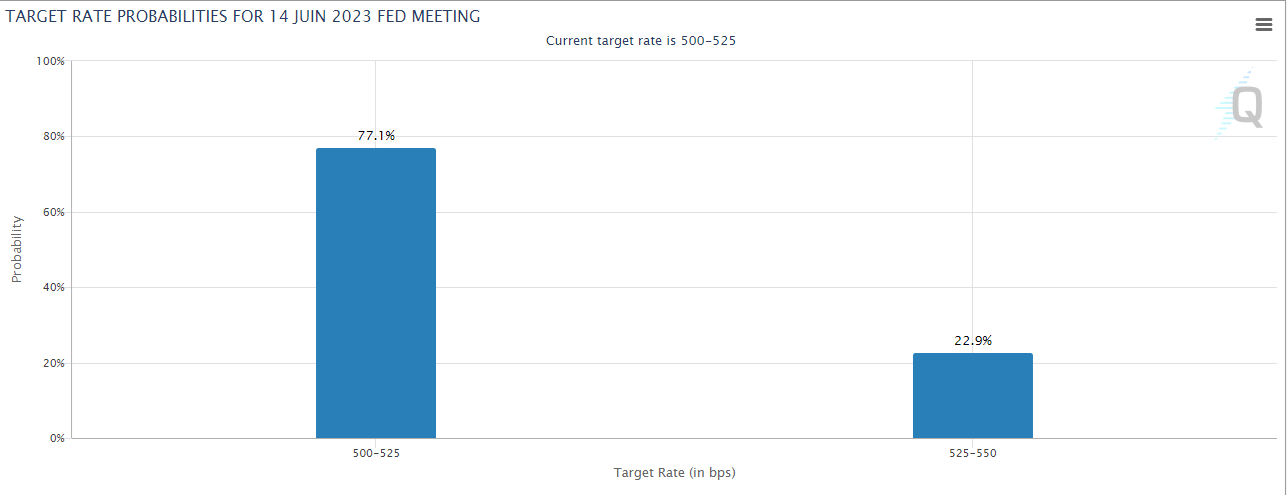
Task: Click the 40% y-axis tick label
Action: point(53,288)
